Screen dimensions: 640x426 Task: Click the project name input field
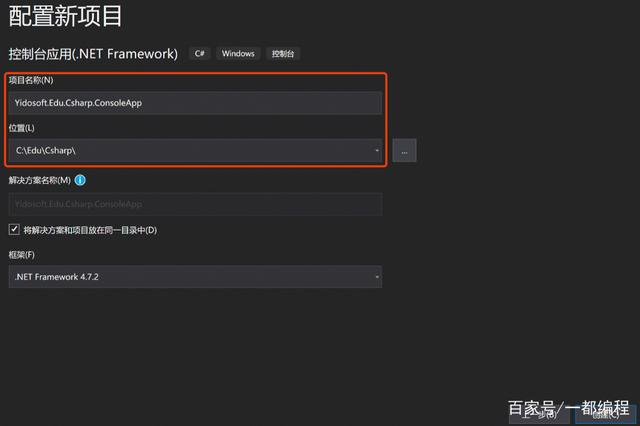click(195, 102)
